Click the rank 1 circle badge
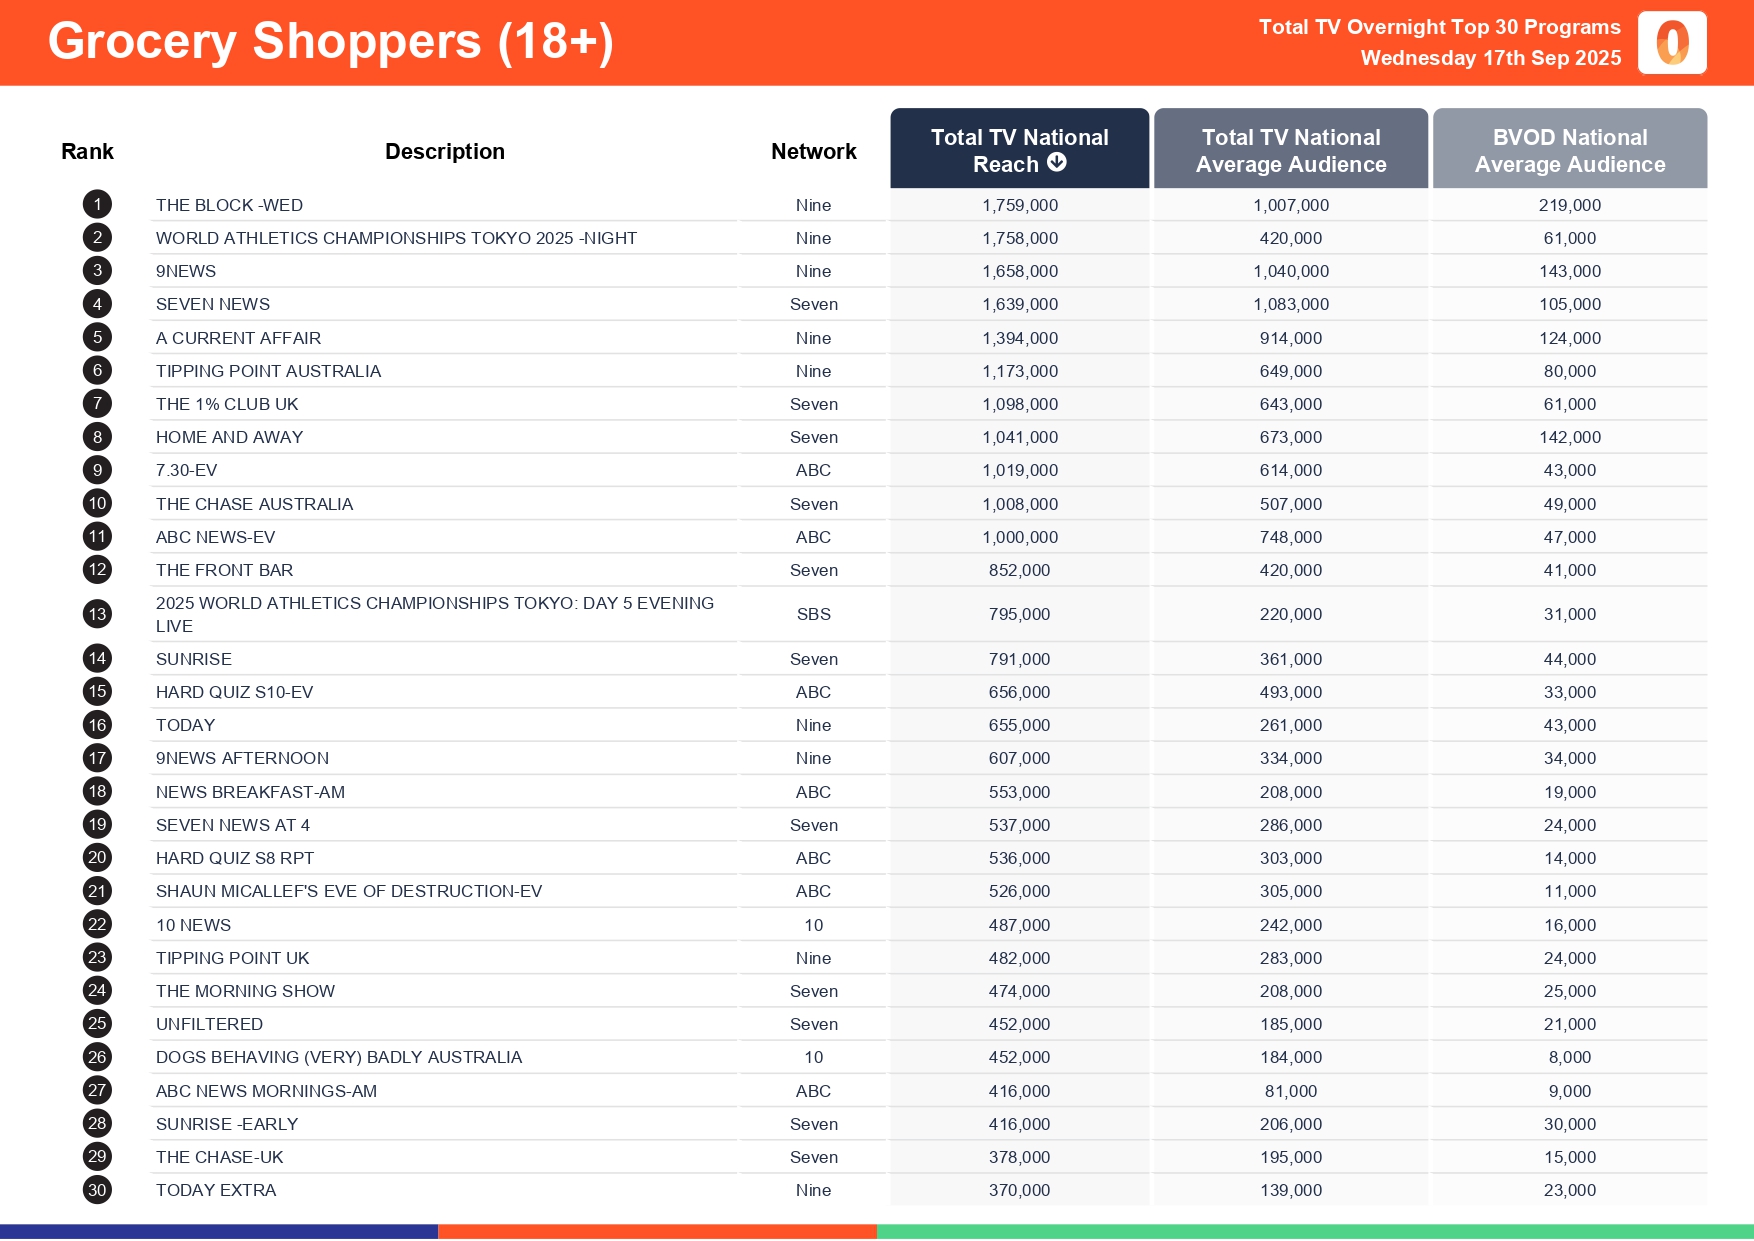This screenshot has height=1241, width=1754. click(x=97, y=205)
